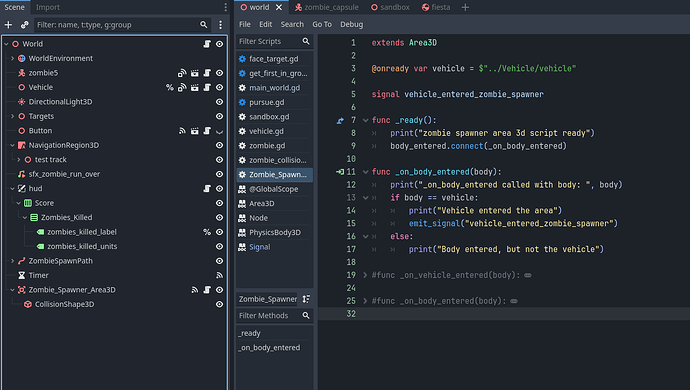The width and height of the screenshot is (690, 390).
Task: Click zombies_killed_label unique name percent icon
Action: tap(207, 232)
